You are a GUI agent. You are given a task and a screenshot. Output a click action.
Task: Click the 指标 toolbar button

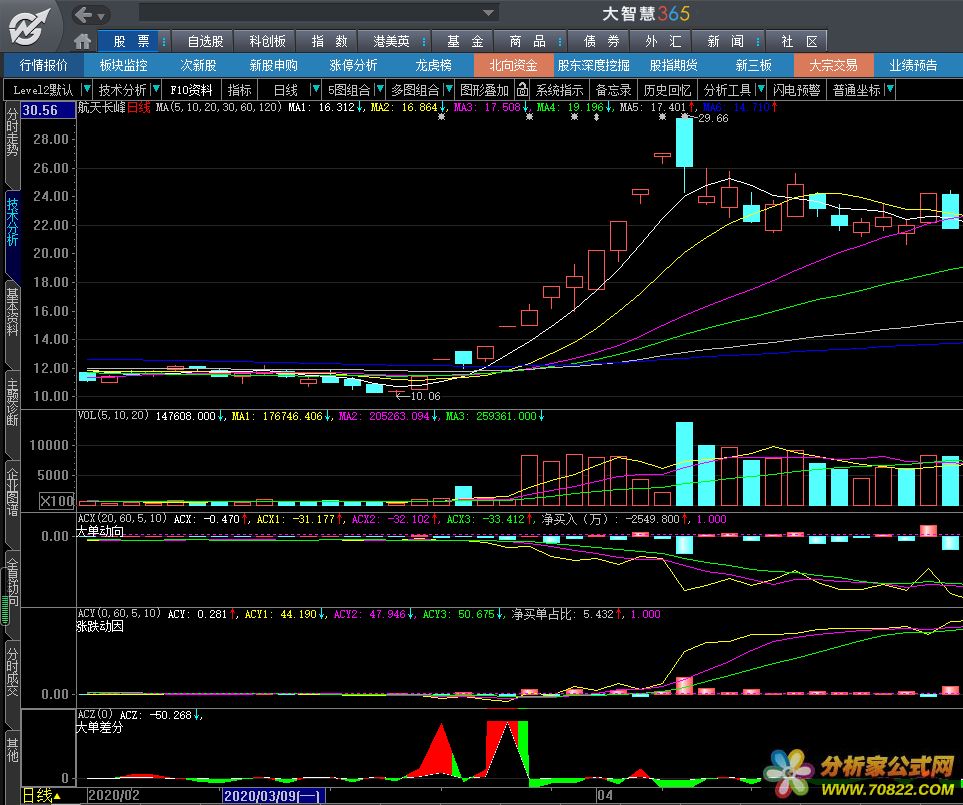[240, 90]
